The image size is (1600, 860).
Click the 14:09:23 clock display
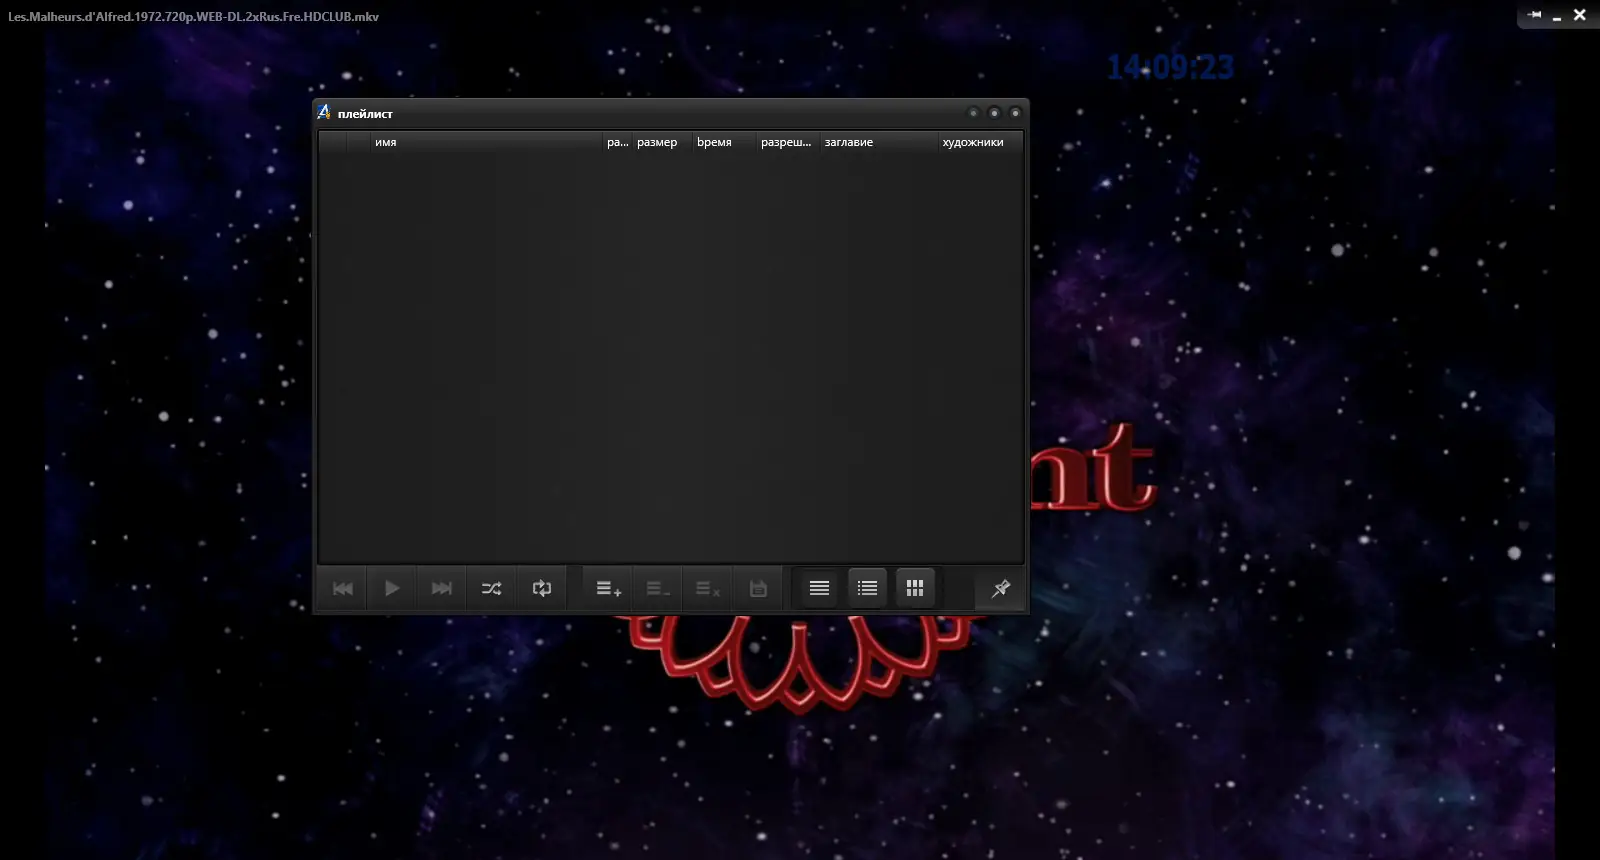(x=1170, y=67)
